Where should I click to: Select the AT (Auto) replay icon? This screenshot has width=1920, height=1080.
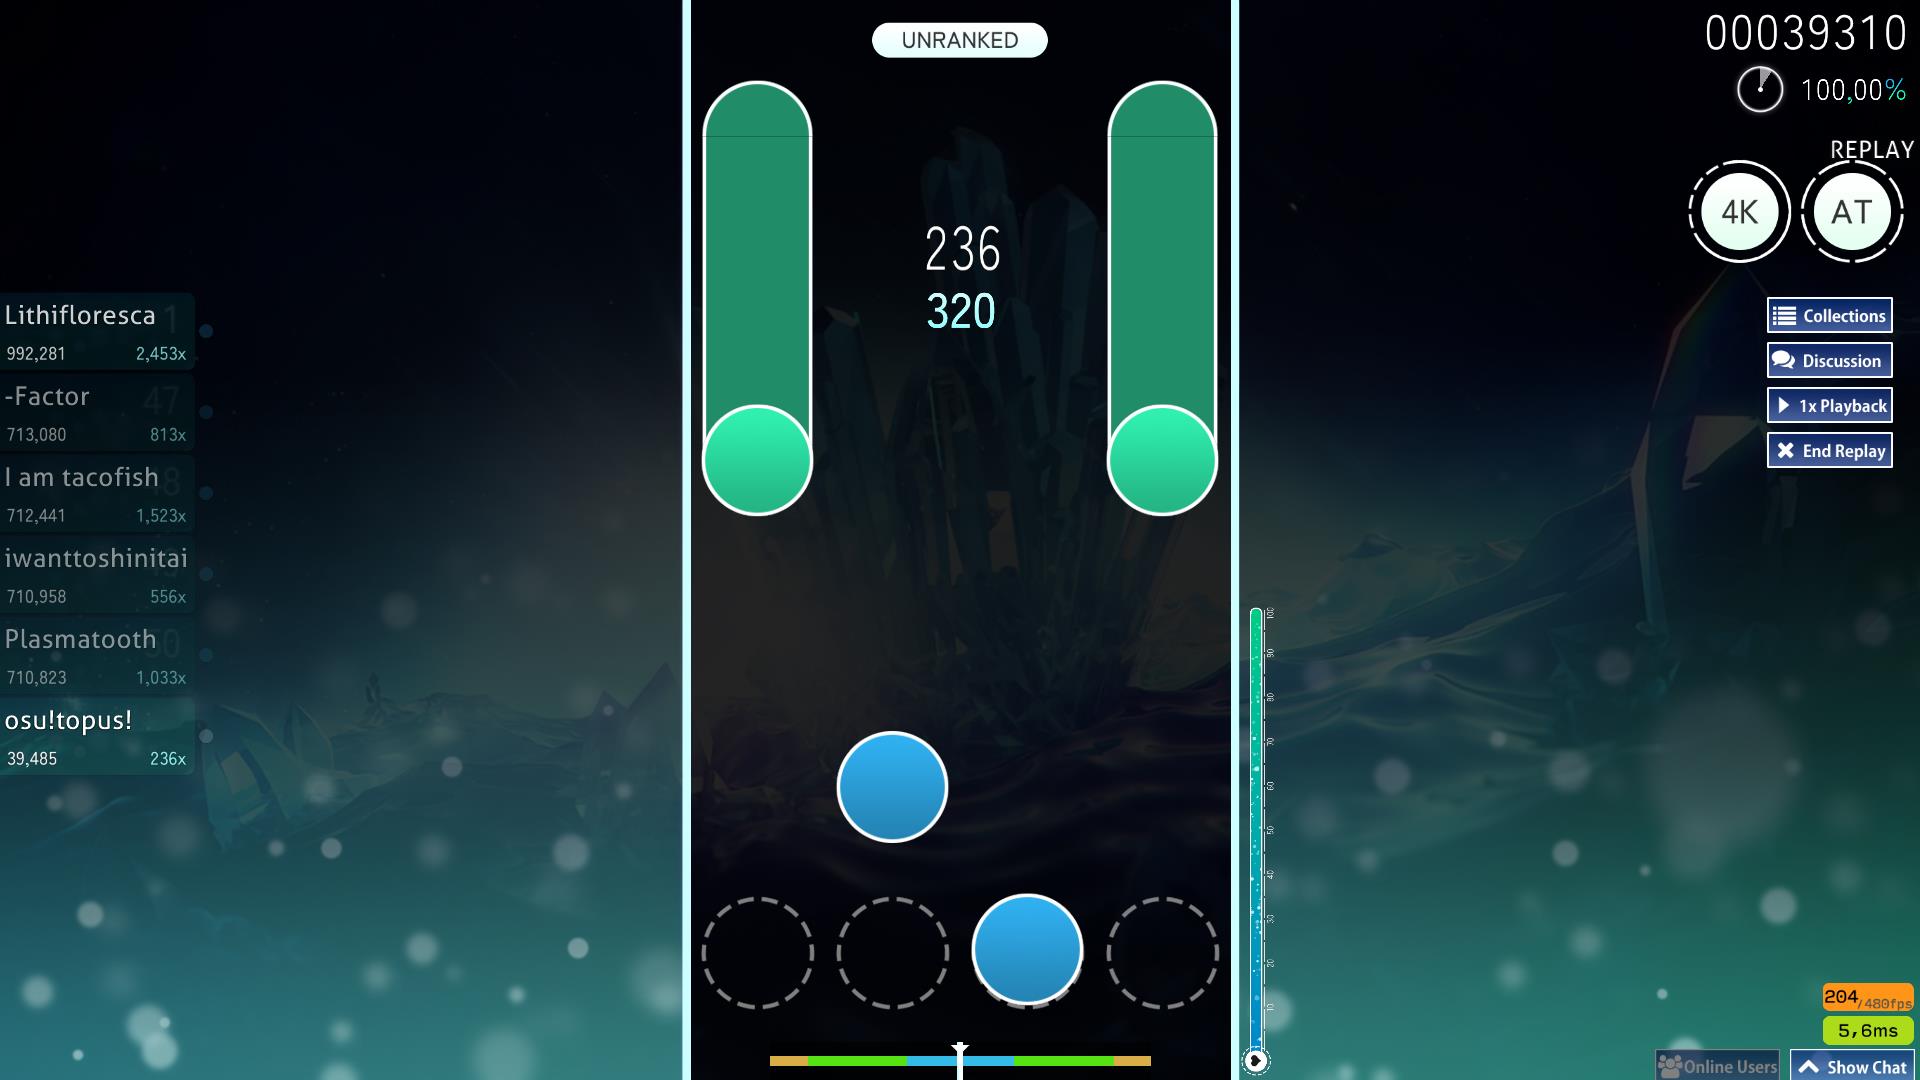[x=1851, y=211]
